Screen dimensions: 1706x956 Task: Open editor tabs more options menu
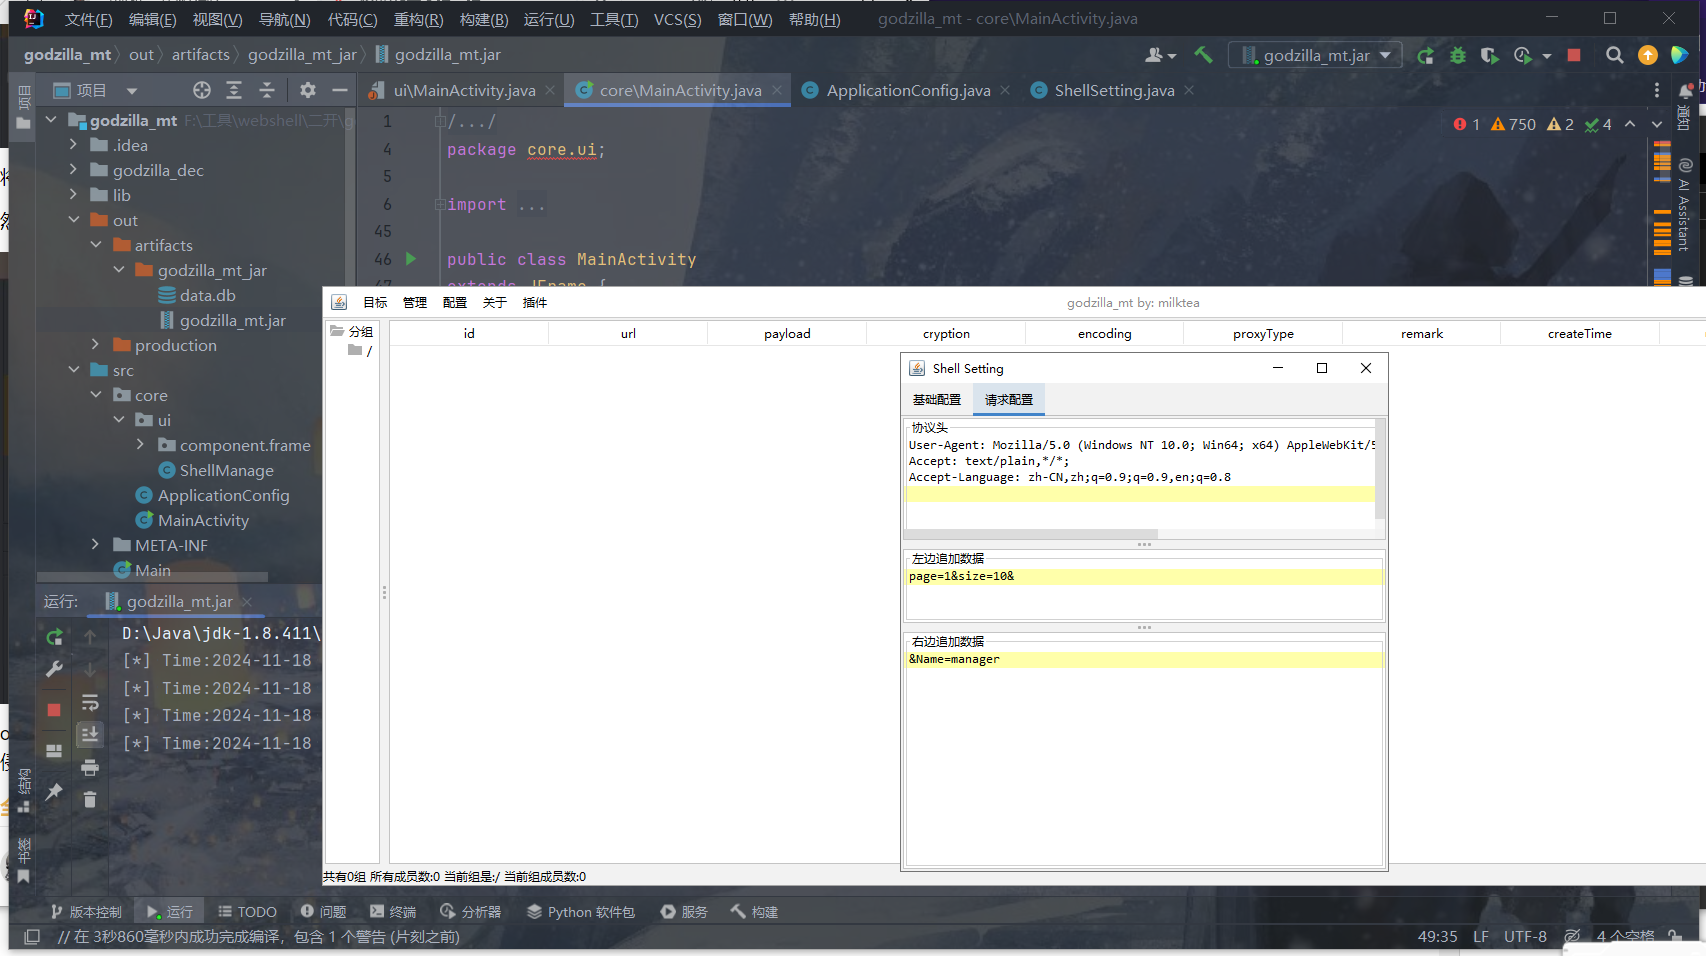click(1657, 90)
